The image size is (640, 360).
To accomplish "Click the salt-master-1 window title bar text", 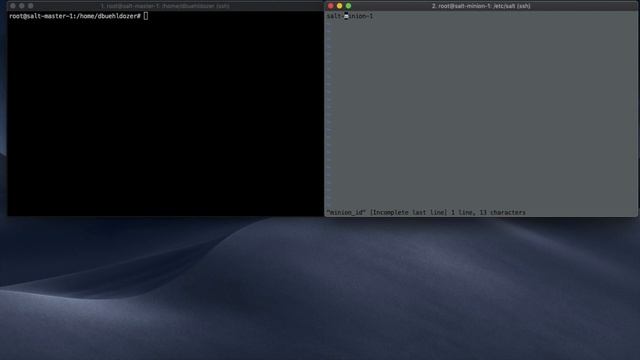I will (165, 6).
